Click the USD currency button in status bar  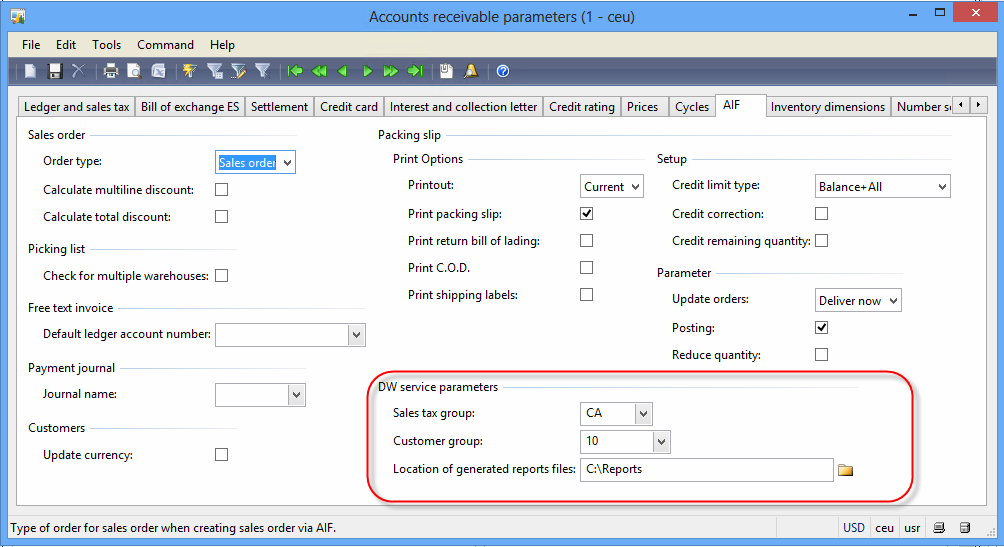point(853,527)
